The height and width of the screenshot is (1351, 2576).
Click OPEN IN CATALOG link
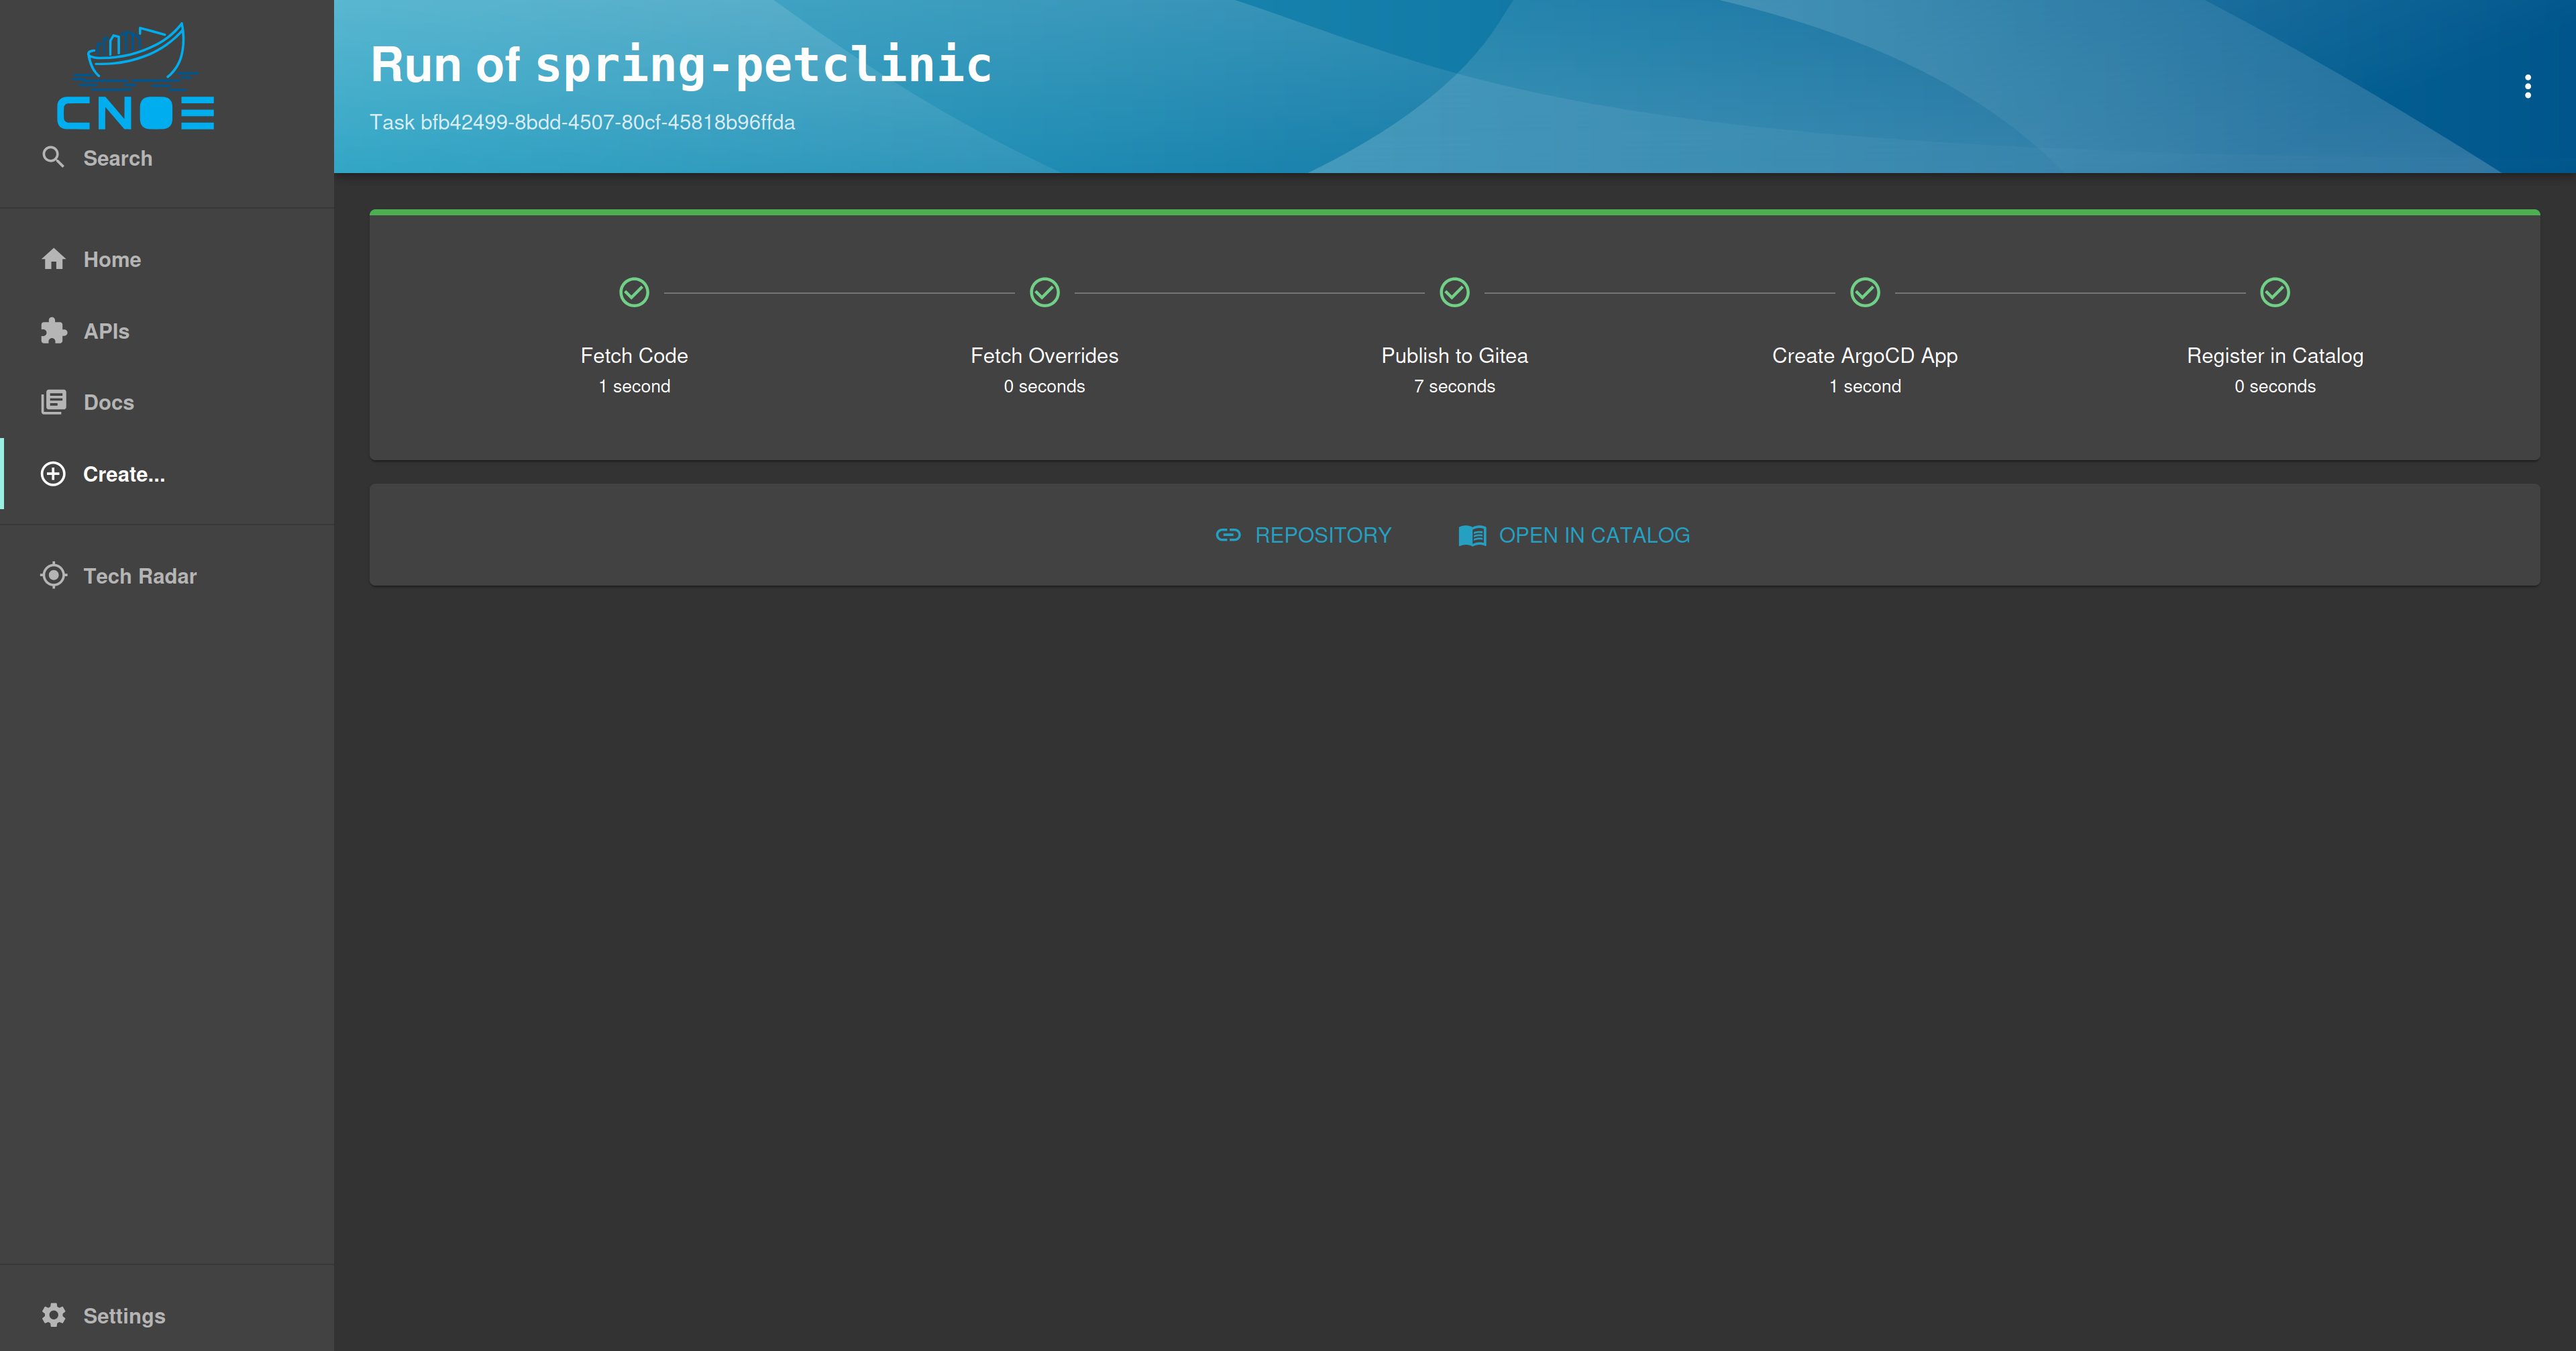(1574, 535)
